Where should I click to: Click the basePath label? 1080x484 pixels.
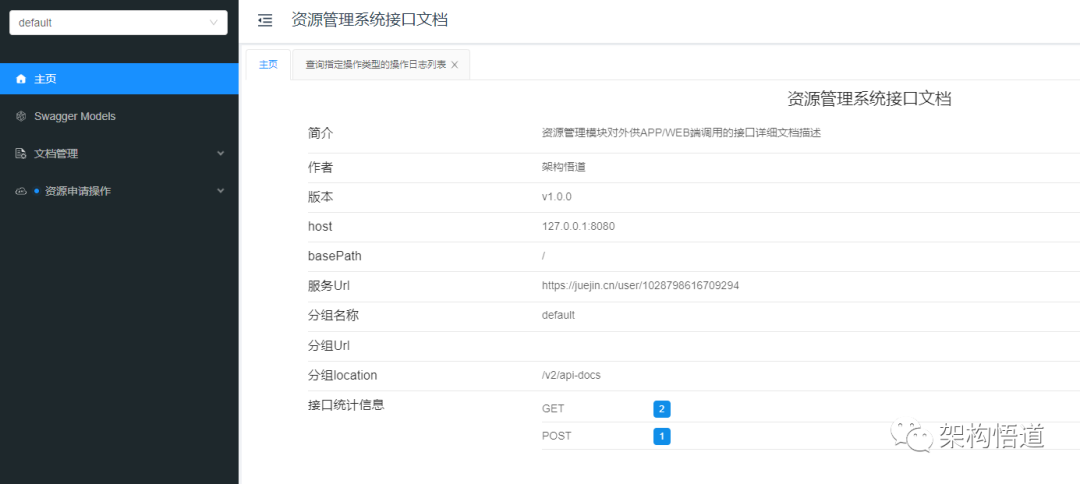[x=335, y=256]
